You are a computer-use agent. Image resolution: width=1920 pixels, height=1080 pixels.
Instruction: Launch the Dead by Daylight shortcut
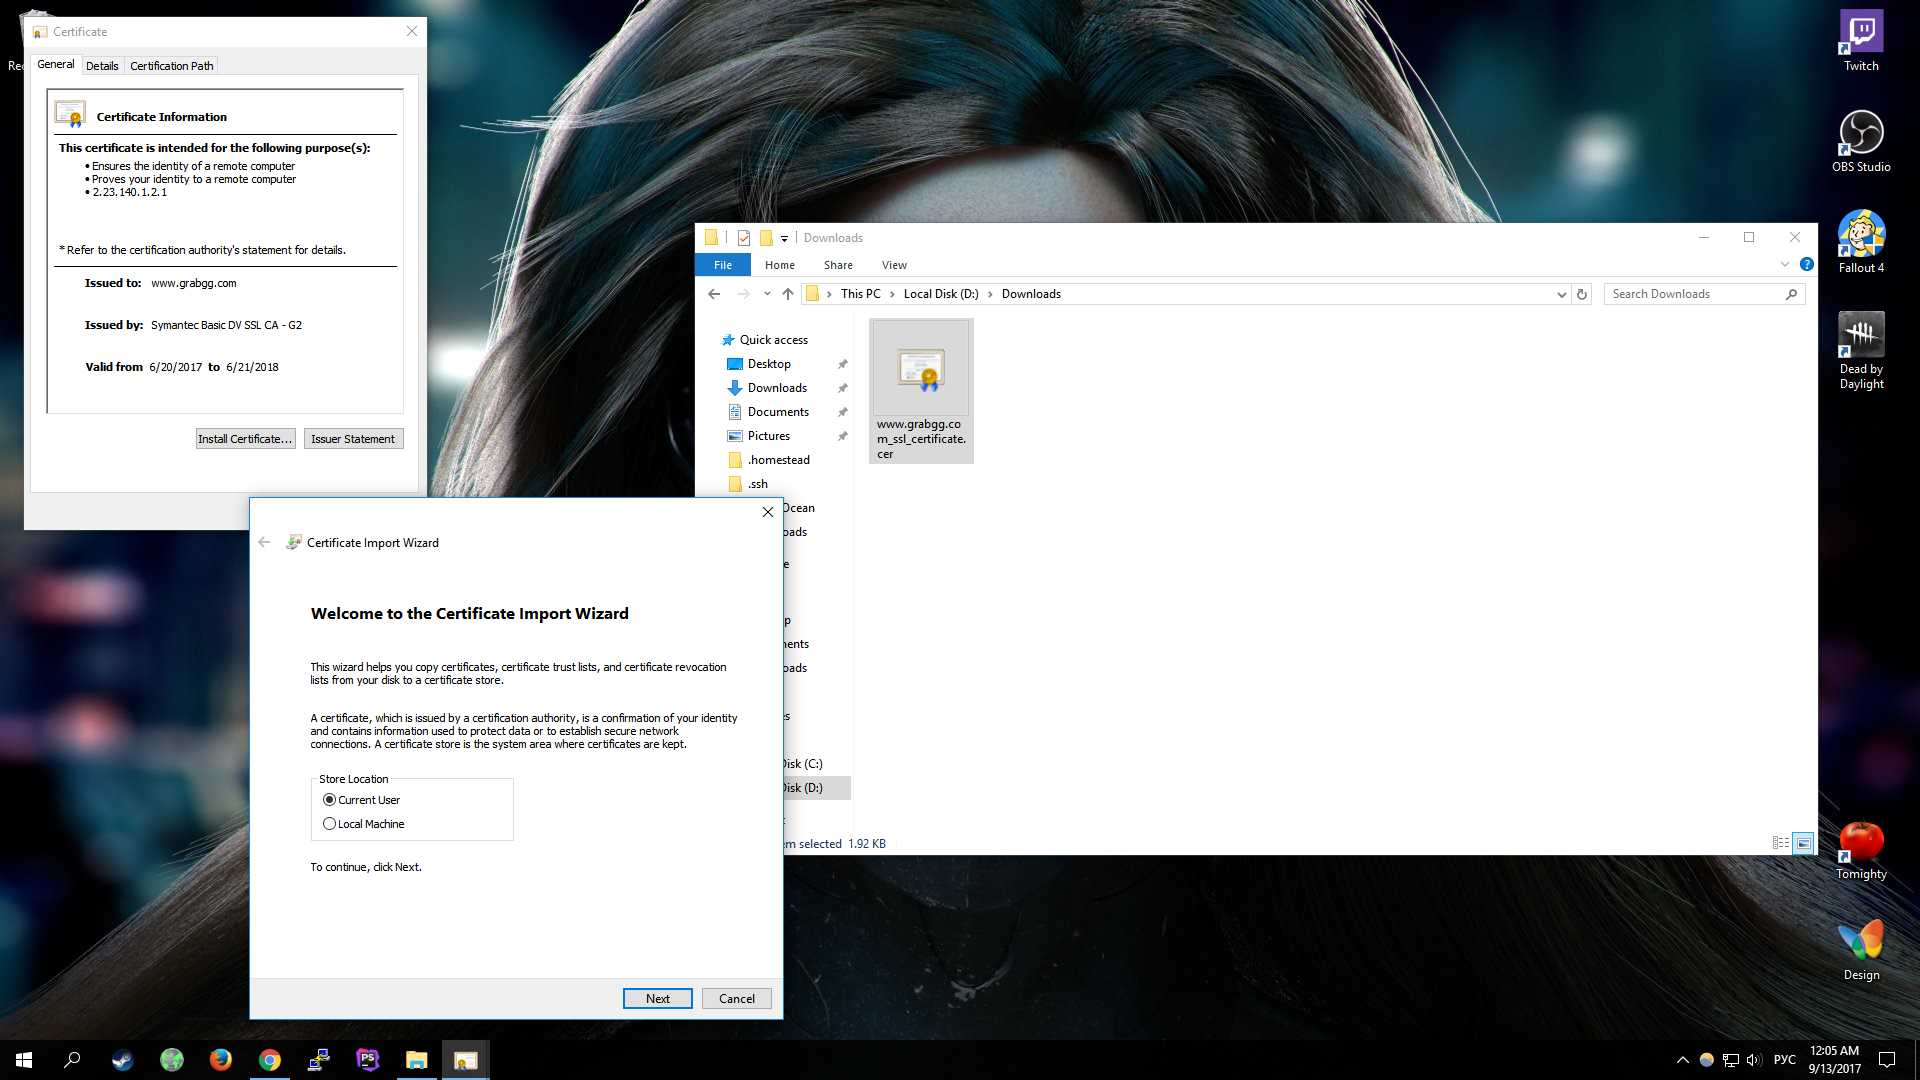click(1861, 350)
